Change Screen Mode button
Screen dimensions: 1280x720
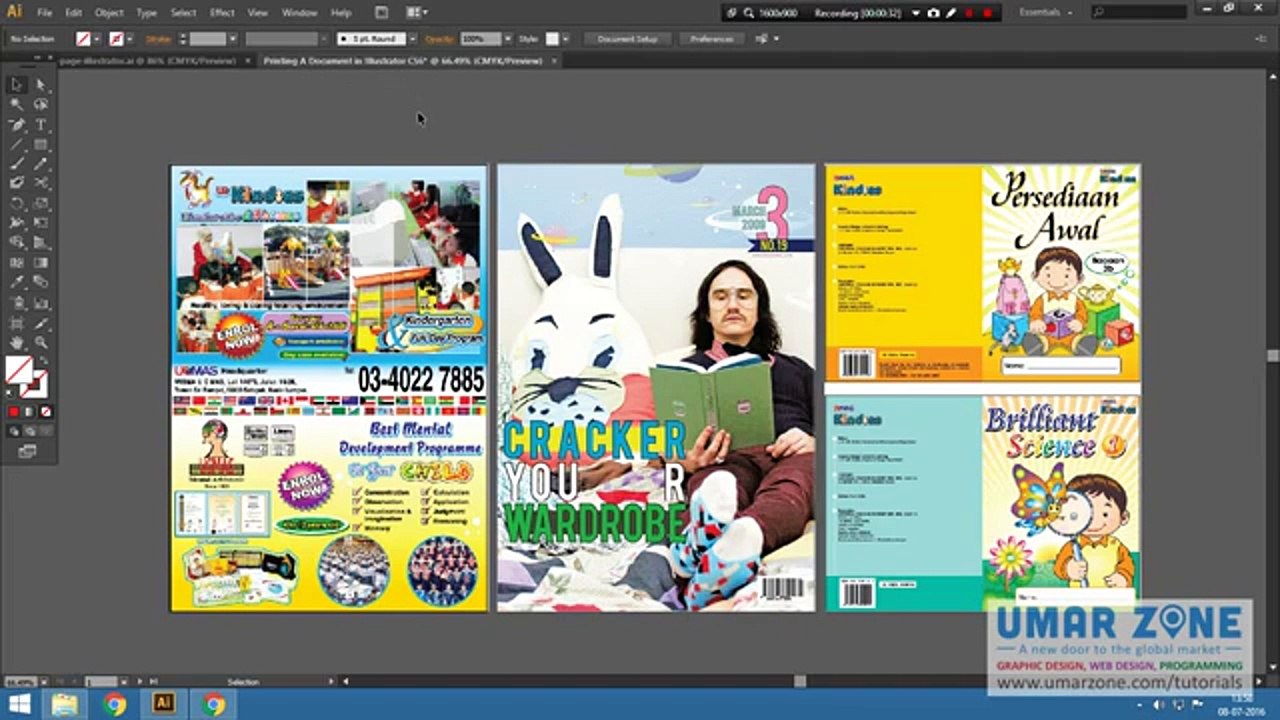pyautogui.click(x=28, y=452)
